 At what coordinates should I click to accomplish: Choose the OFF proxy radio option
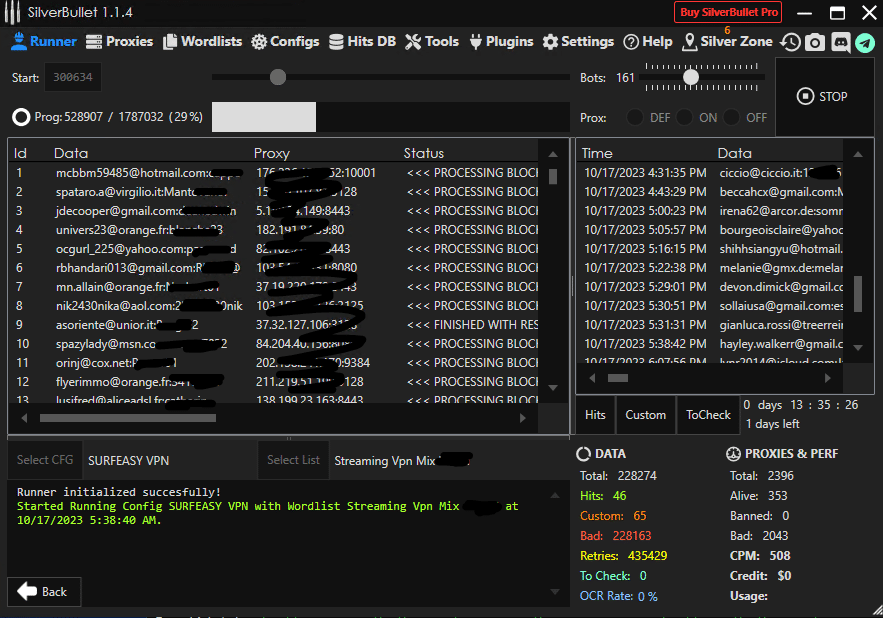pos(732,117)
